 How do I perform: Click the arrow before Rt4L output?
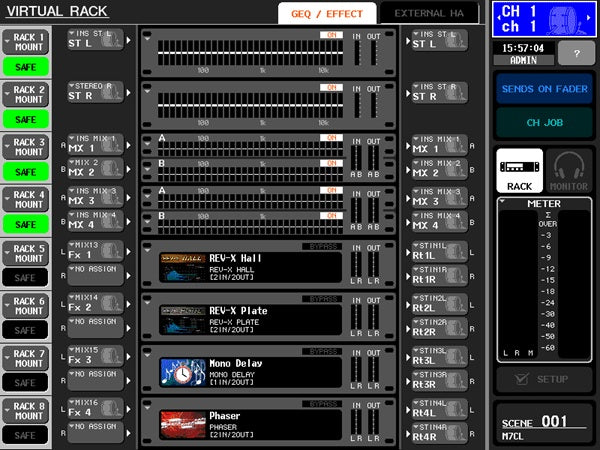[x=408, y=409]
